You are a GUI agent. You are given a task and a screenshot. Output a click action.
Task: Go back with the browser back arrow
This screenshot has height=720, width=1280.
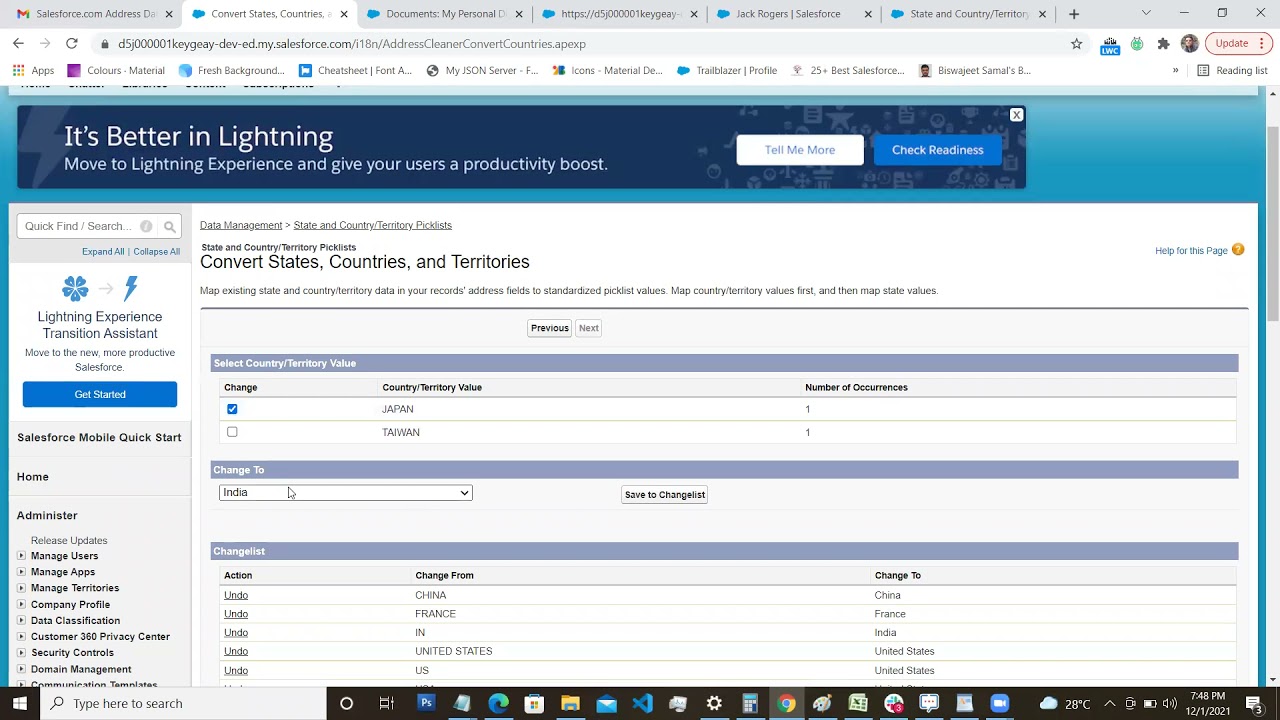[x=18, y=43]
